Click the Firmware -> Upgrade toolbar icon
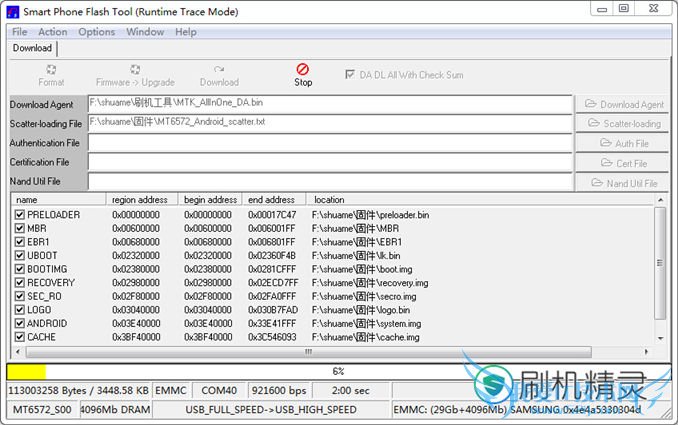Image resolution: width=678 pixels, height=425 pixels. pos(135,69)
